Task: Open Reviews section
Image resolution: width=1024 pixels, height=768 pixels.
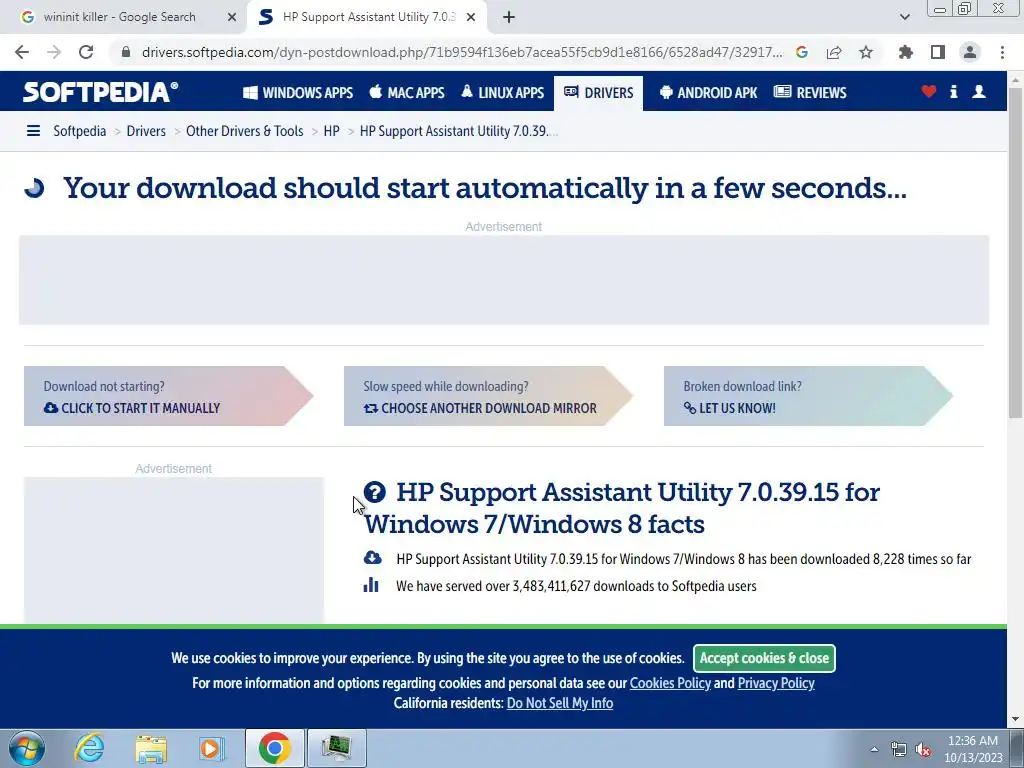Action: (x=810, y=93)
